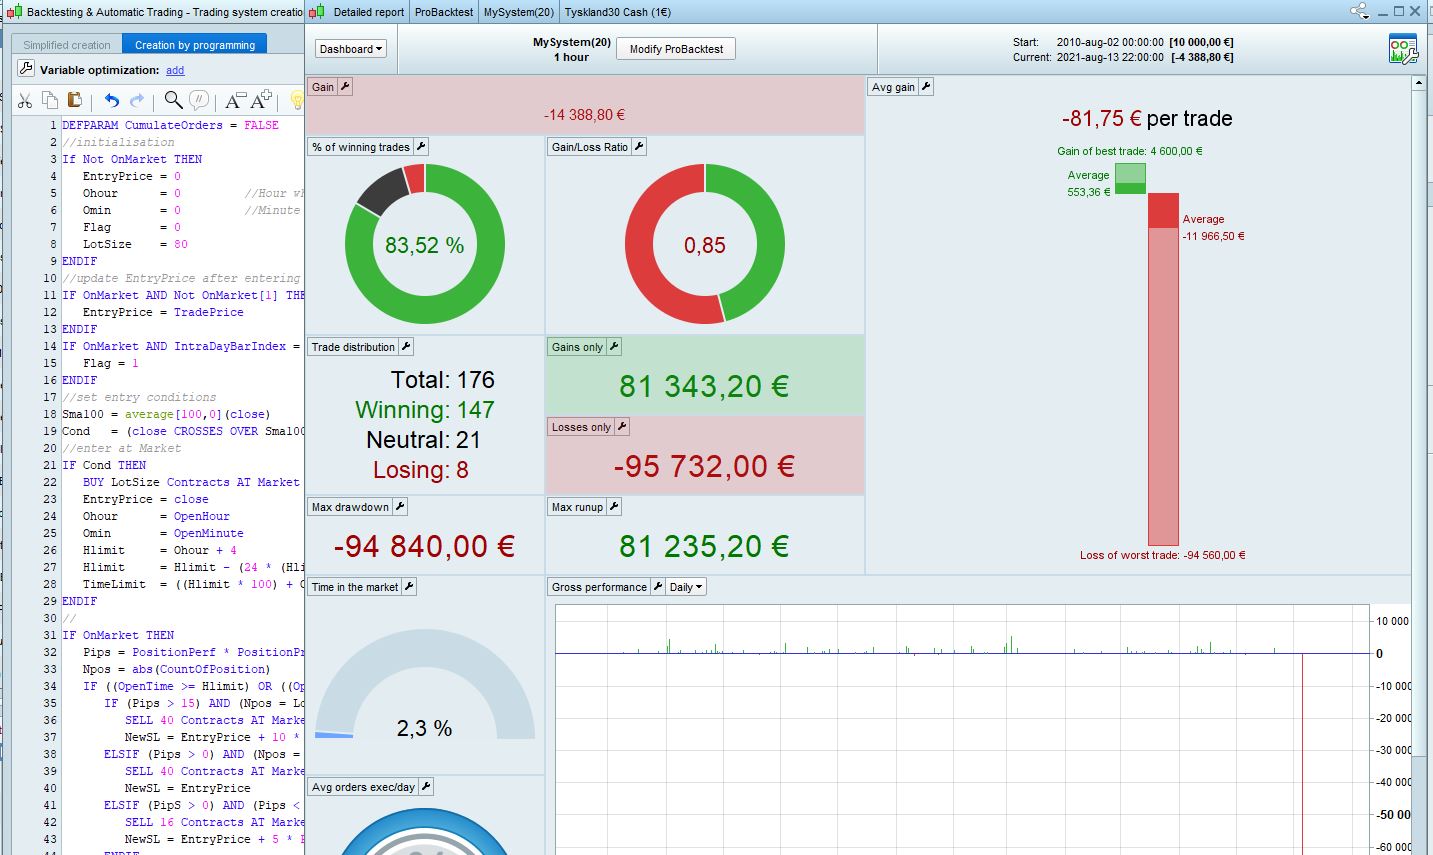Select the Tyskland30 Cash (1€) tab
The width and height of the screenshot is (1433, 855).
(618, 12)
